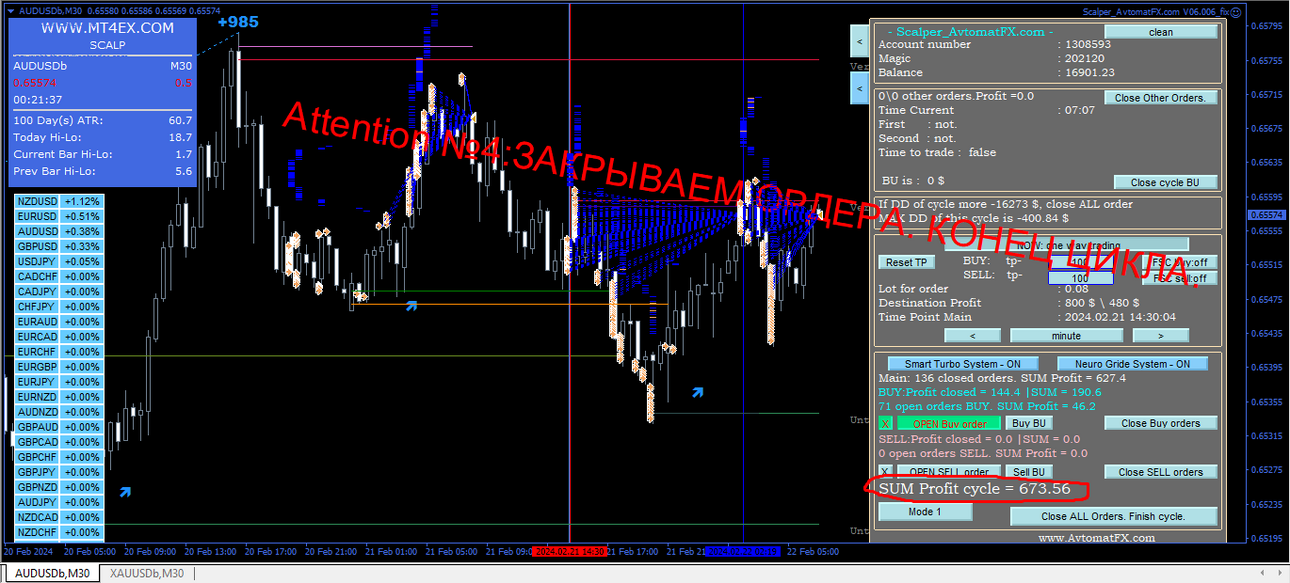
Task: Click WWW.MT4EX.COM header text
Action: pyautogui.click(x=107, y=28)
